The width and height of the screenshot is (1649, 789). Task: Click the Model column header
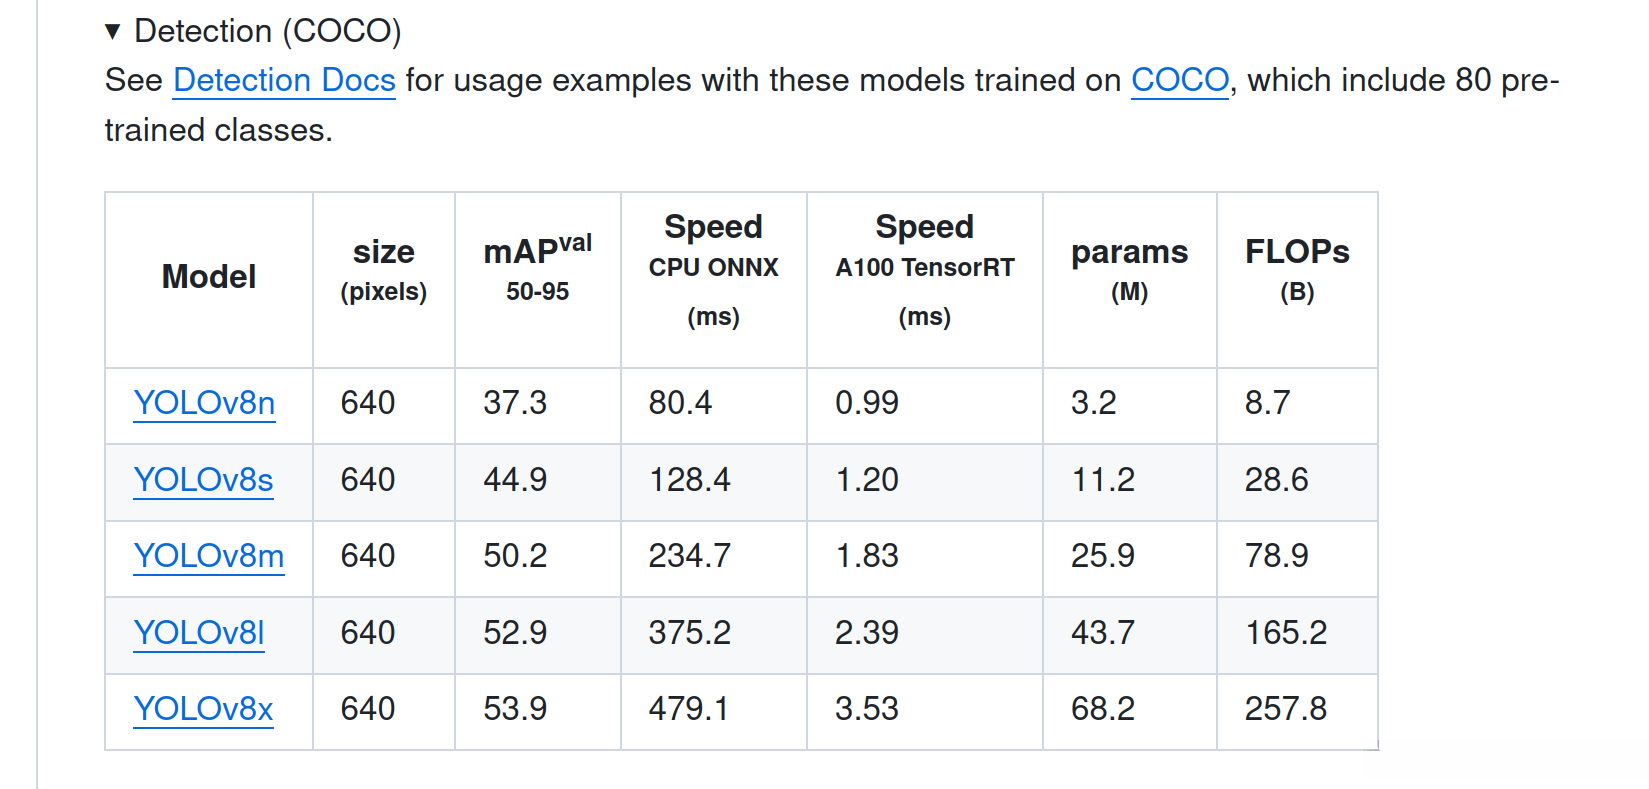pyautogui.click(x=209, y=277)
